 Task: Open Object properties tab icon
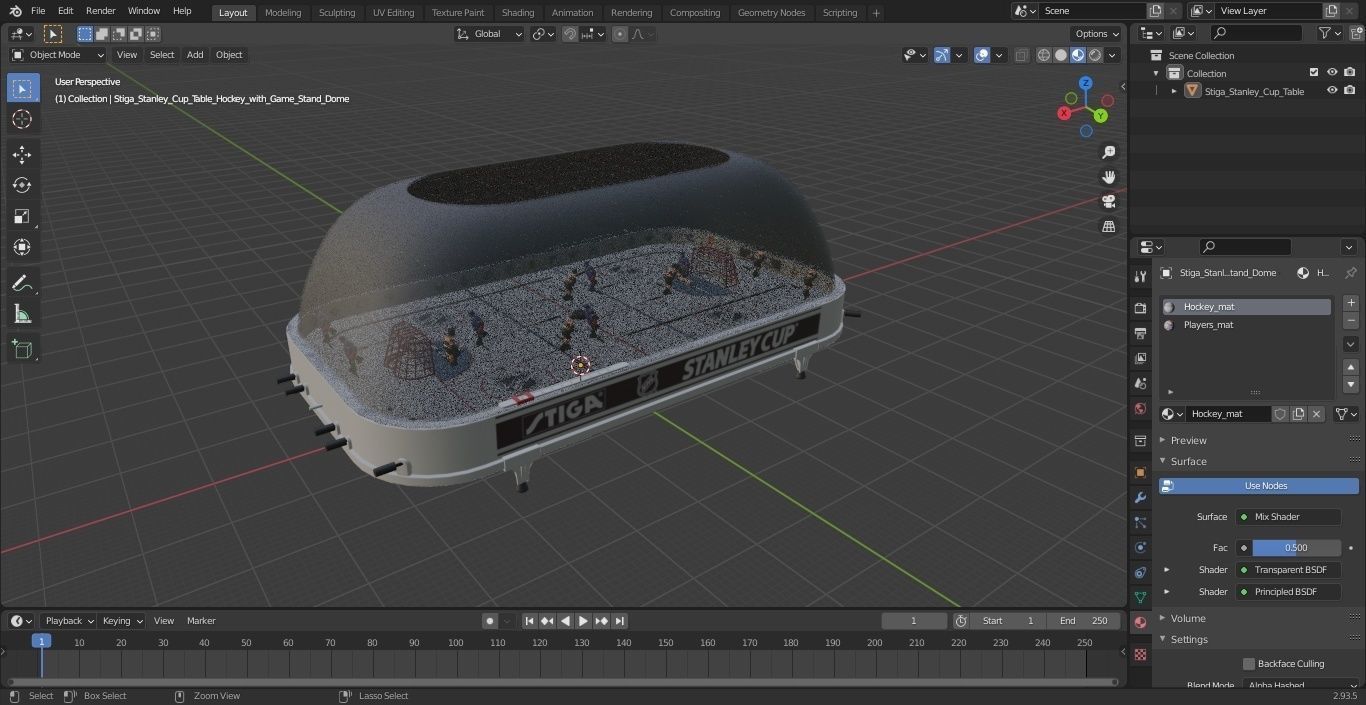(x=1140, y=472)
